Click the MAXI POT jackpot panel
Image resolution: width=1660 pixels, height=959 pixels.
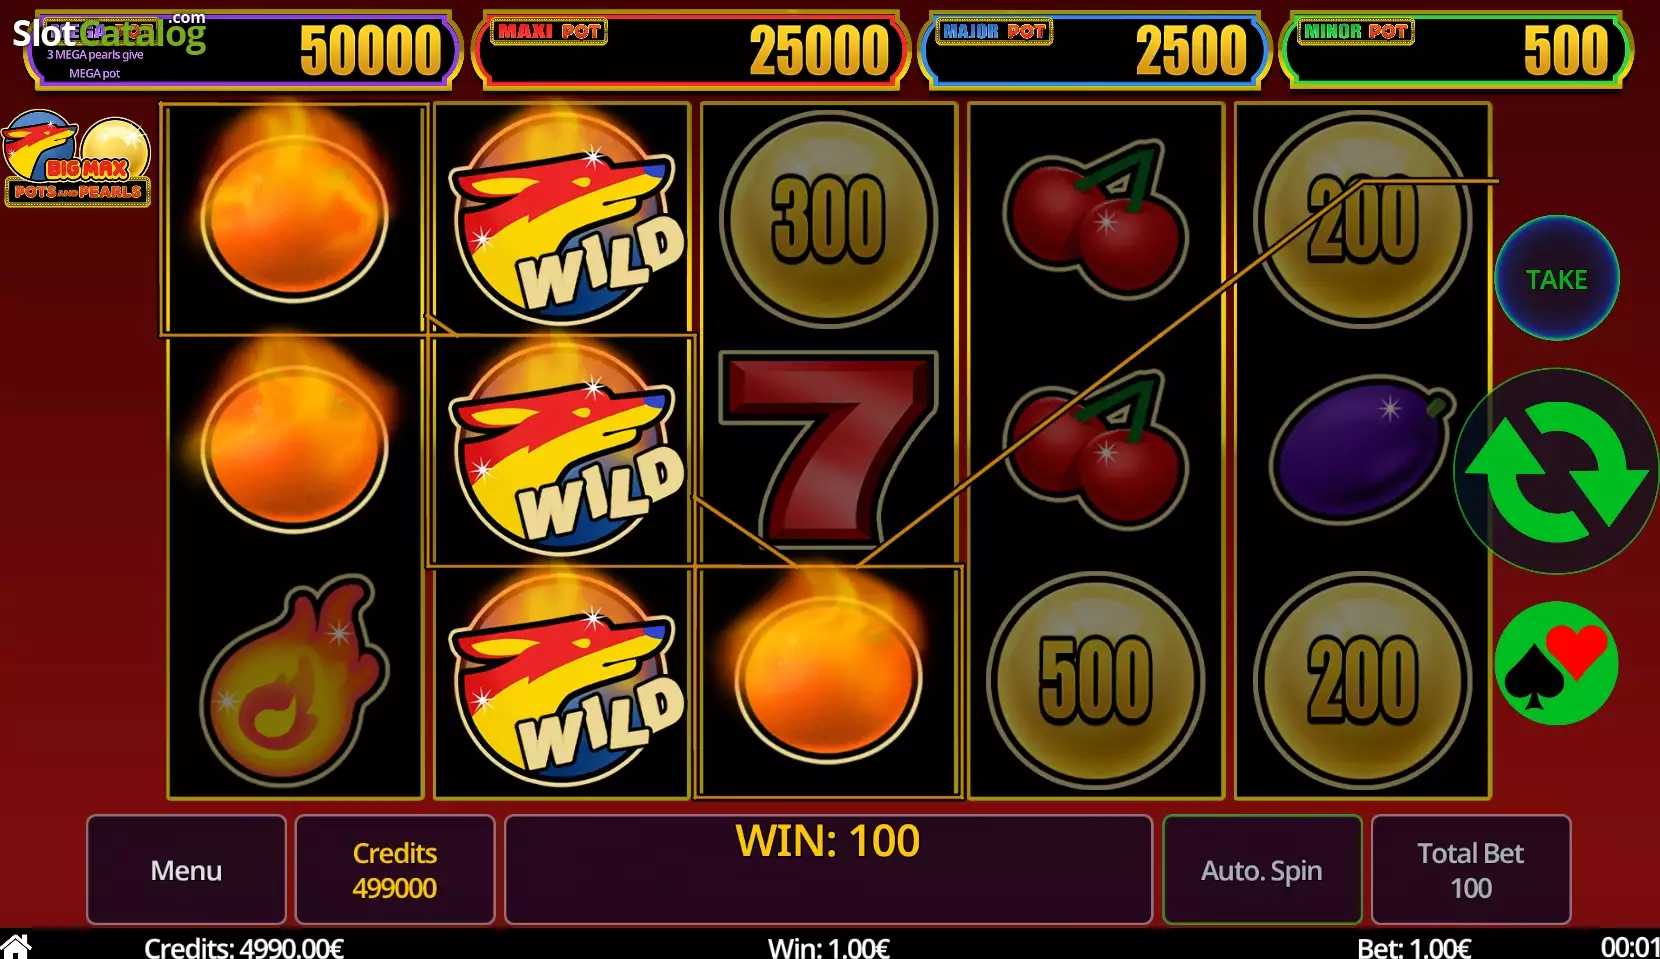(690, 50)
